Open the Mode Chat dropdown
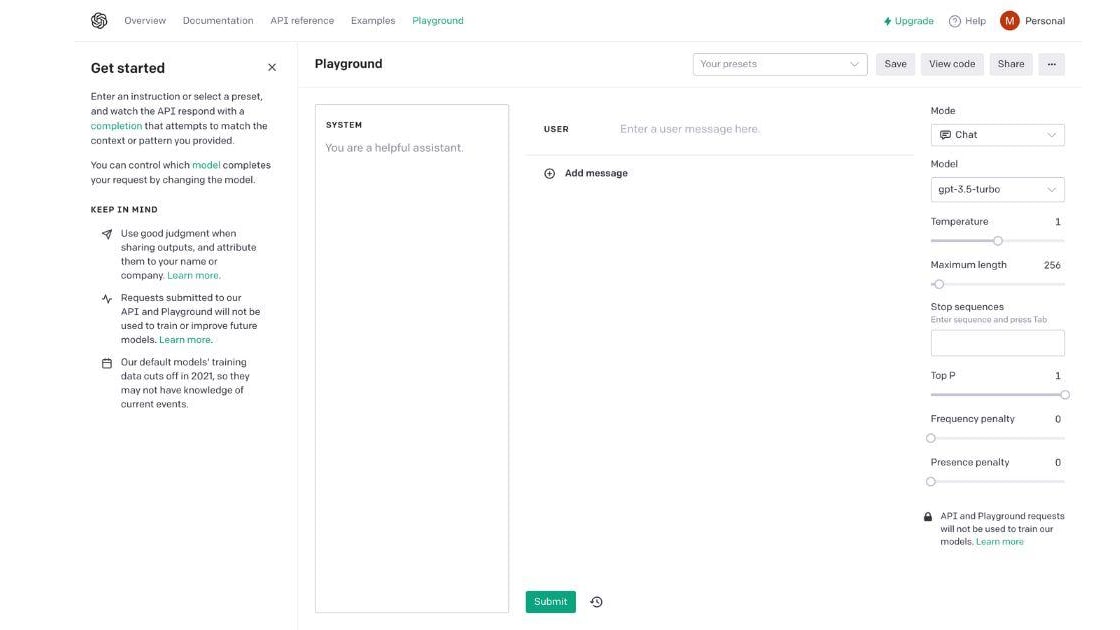 tap(997, 135)
